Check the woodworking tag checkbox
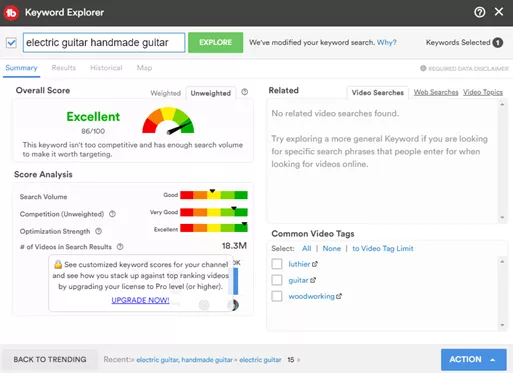 (277, 296)
